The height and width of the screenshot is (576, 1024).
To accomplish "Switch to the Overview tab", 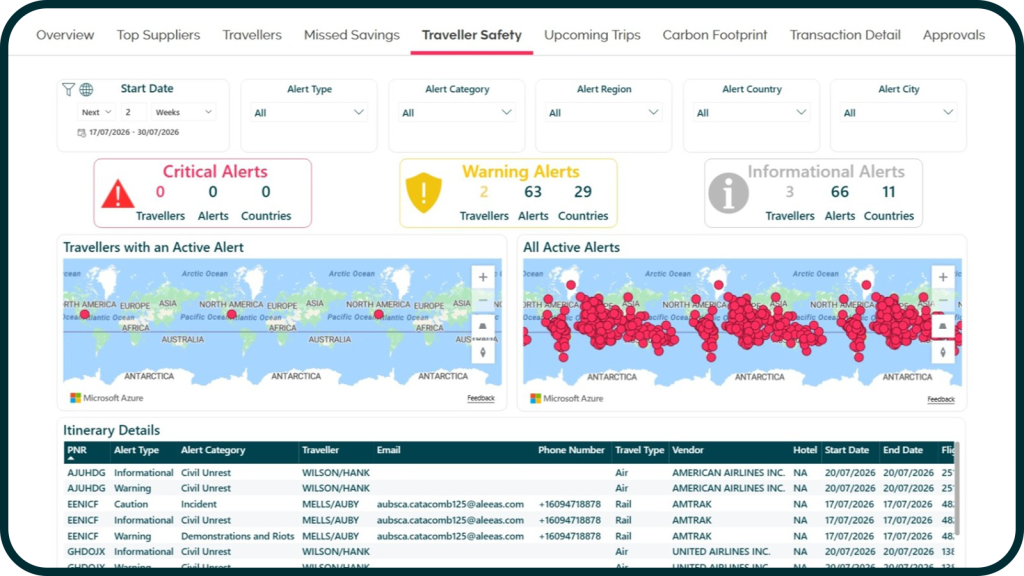I will 65,35.
